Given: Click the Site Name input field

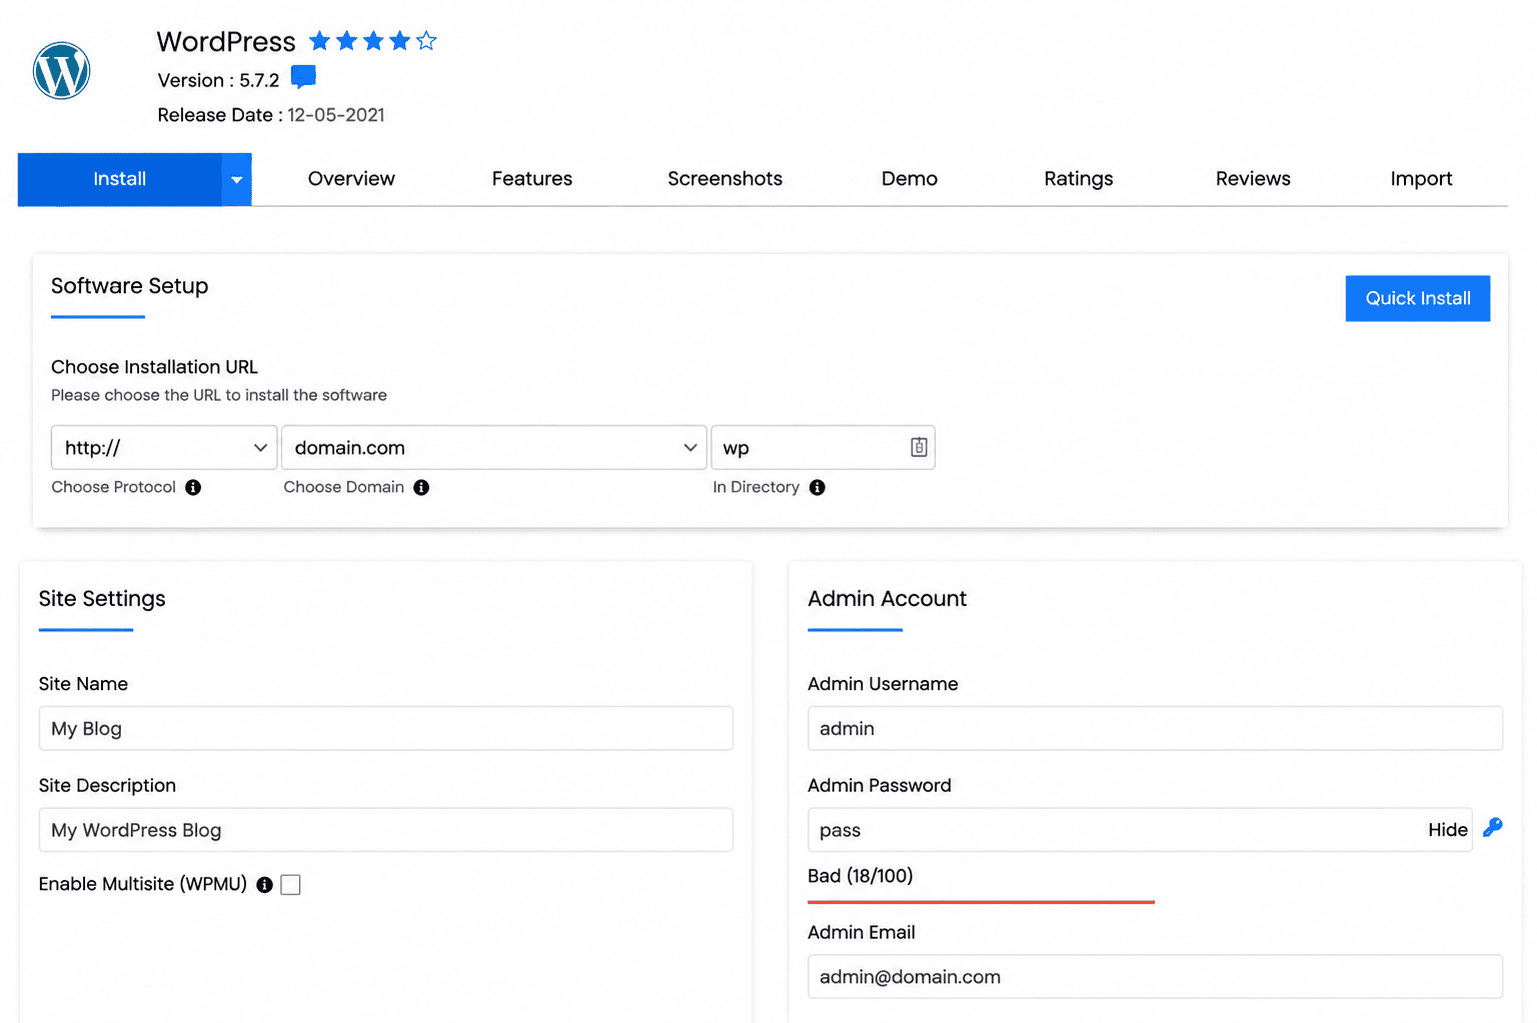Looking at the screenshot, I should pos(386,728).
